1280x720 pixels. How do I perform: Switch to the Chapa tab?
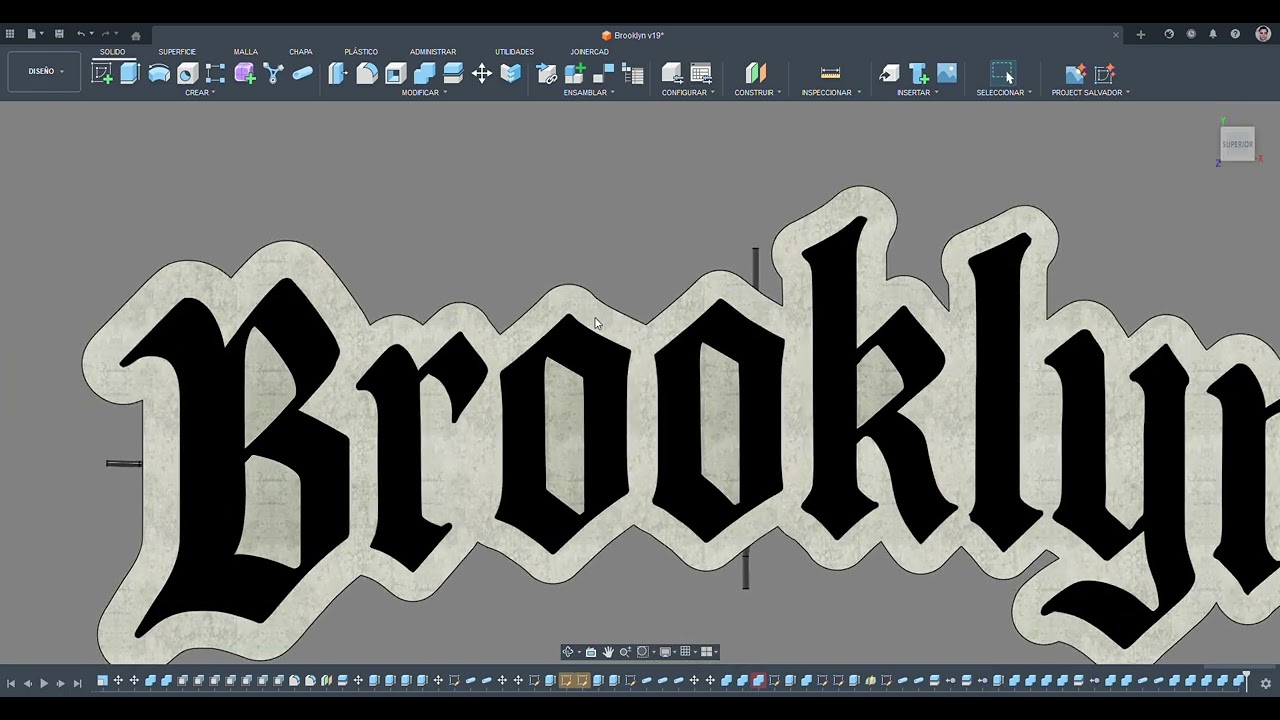(x=301, y=52)
